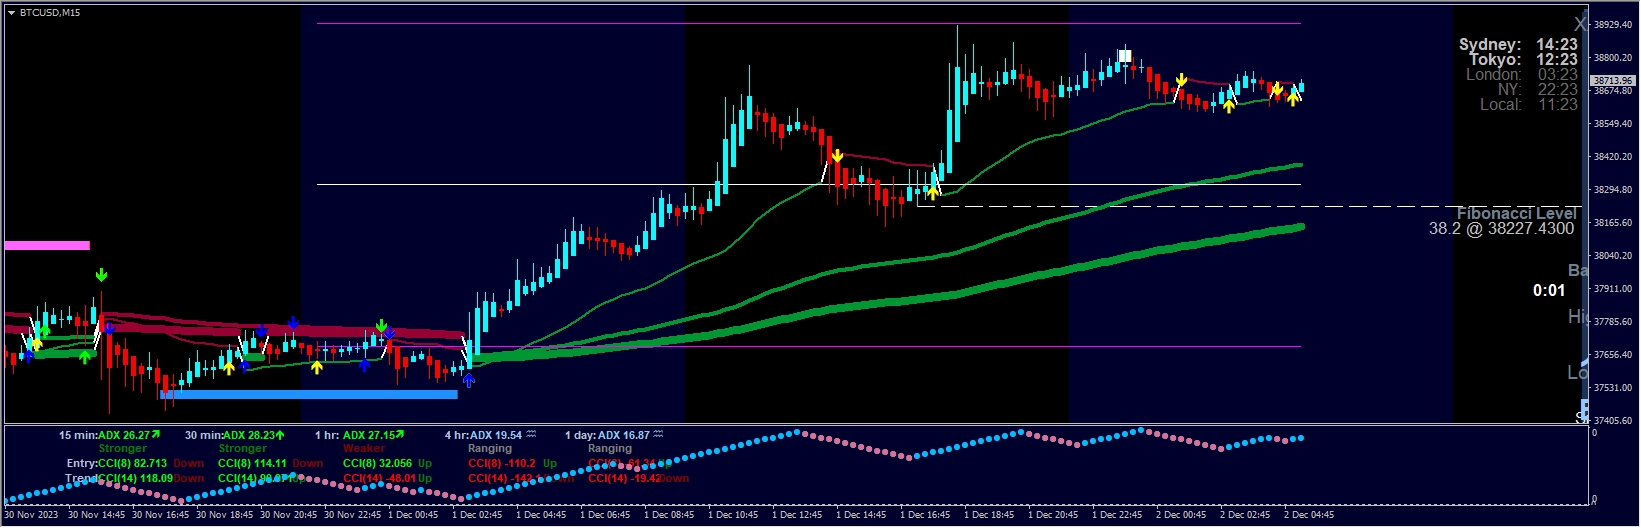Screen dimensions: 1641x528
Task: Click the blue horizontal support bar
Action: click(x=308, y=394)
